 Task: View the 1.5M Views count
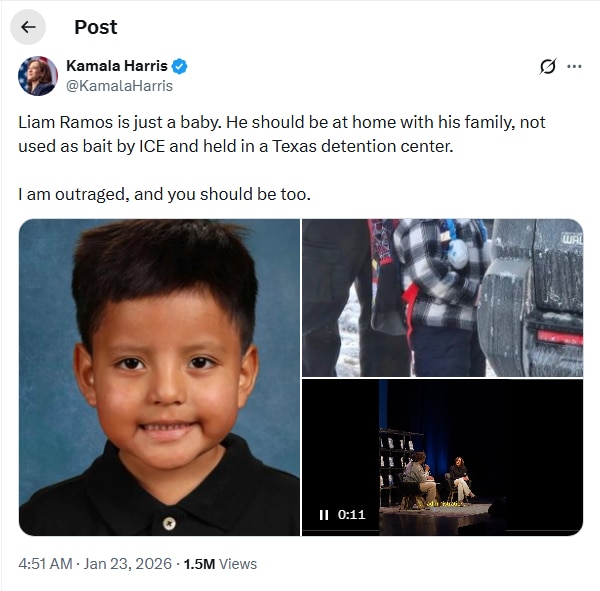click(219, 564)
